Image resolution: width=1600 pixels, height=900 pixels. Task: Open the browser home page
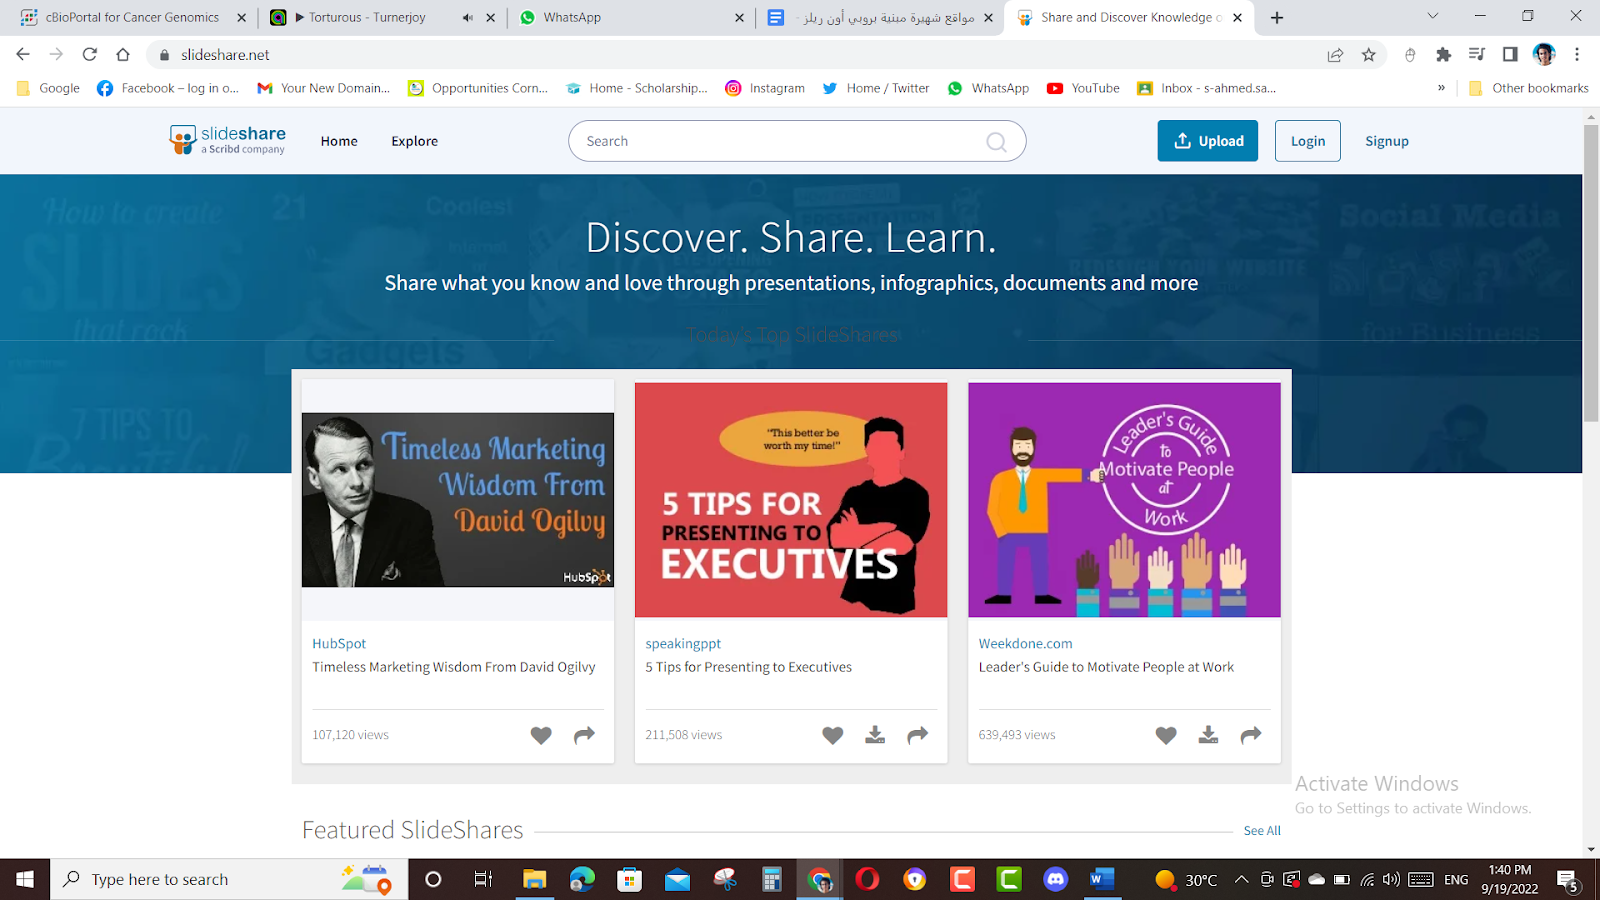(x=123, y=55)
